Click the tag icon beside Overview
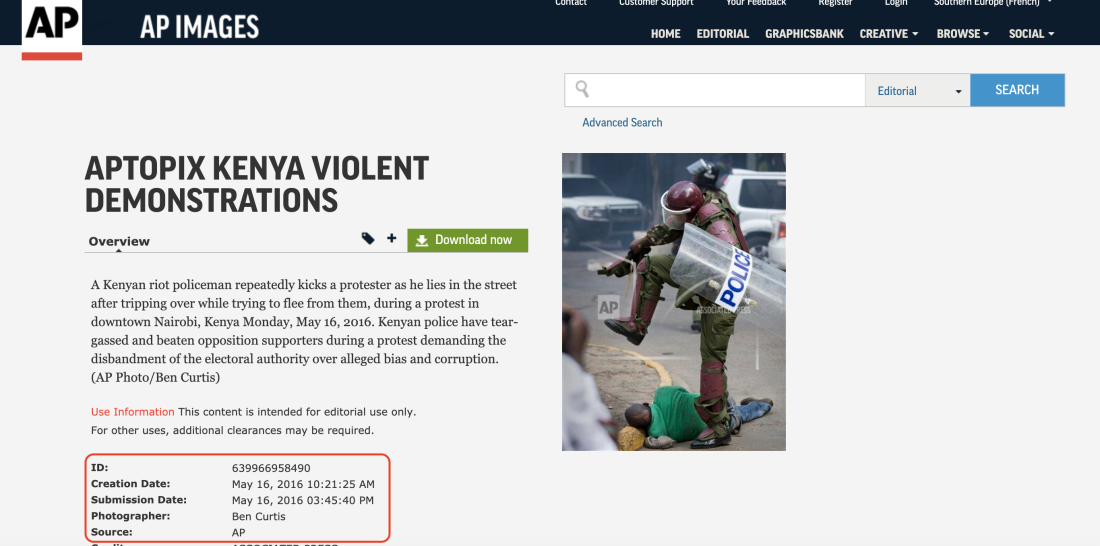This screenshot has height=546, width=1100. pyautogui.click(x=368, y=239)
